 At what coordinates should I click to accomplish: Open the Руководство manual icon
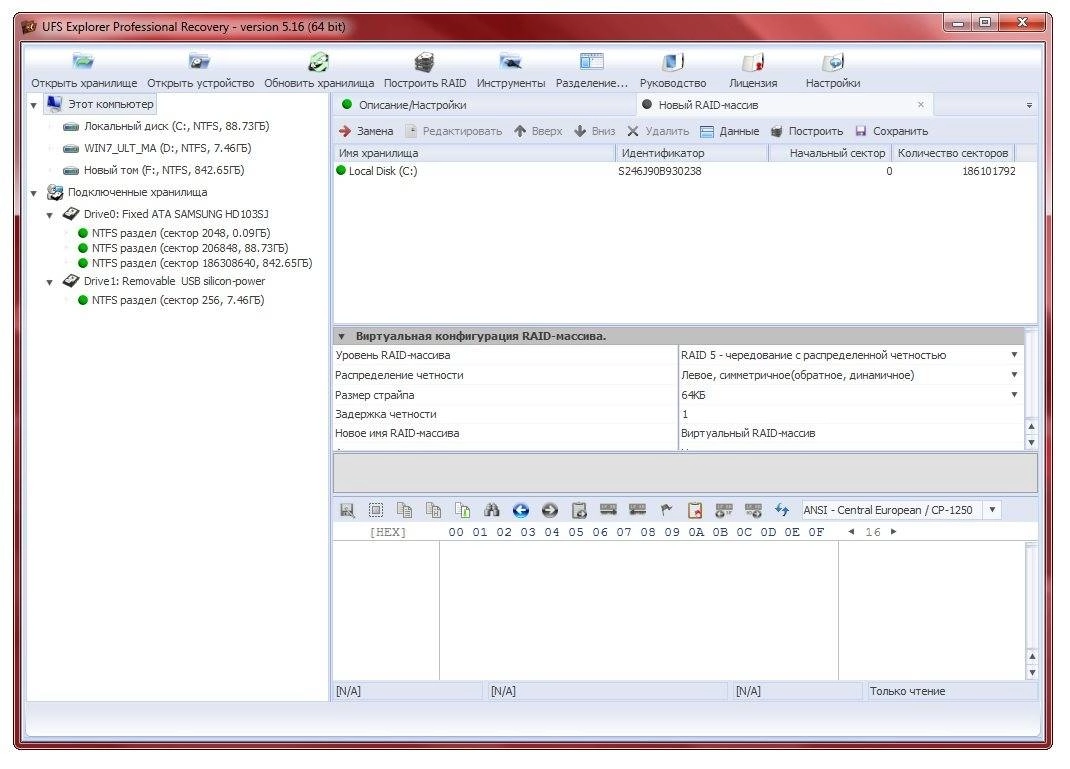tap(672, 62)
